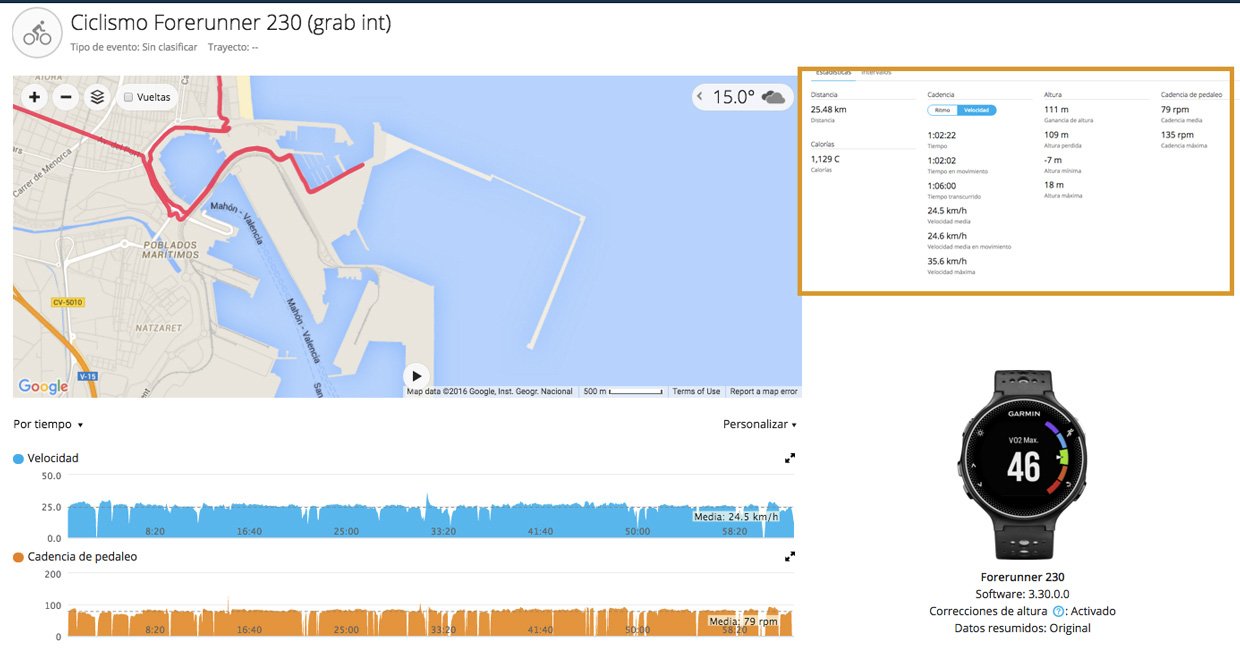The image size is (1240, 672).
Task: Click the activity title Ciclismo Forerunner 230
Action: 231,22
